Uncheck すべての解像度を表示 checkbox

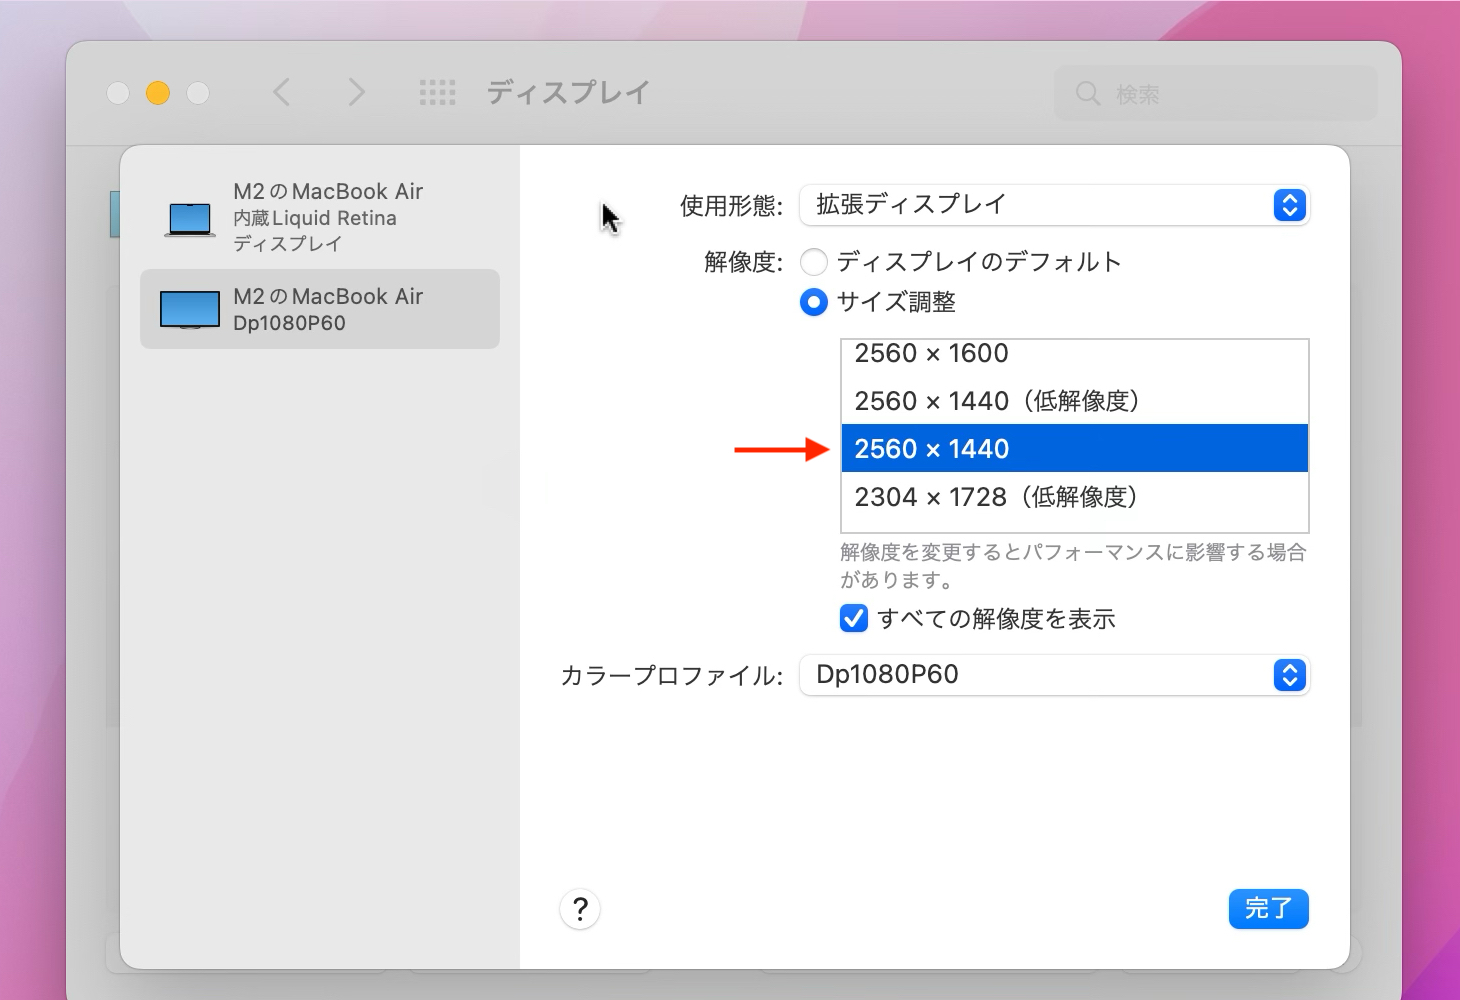pos(853,619)
